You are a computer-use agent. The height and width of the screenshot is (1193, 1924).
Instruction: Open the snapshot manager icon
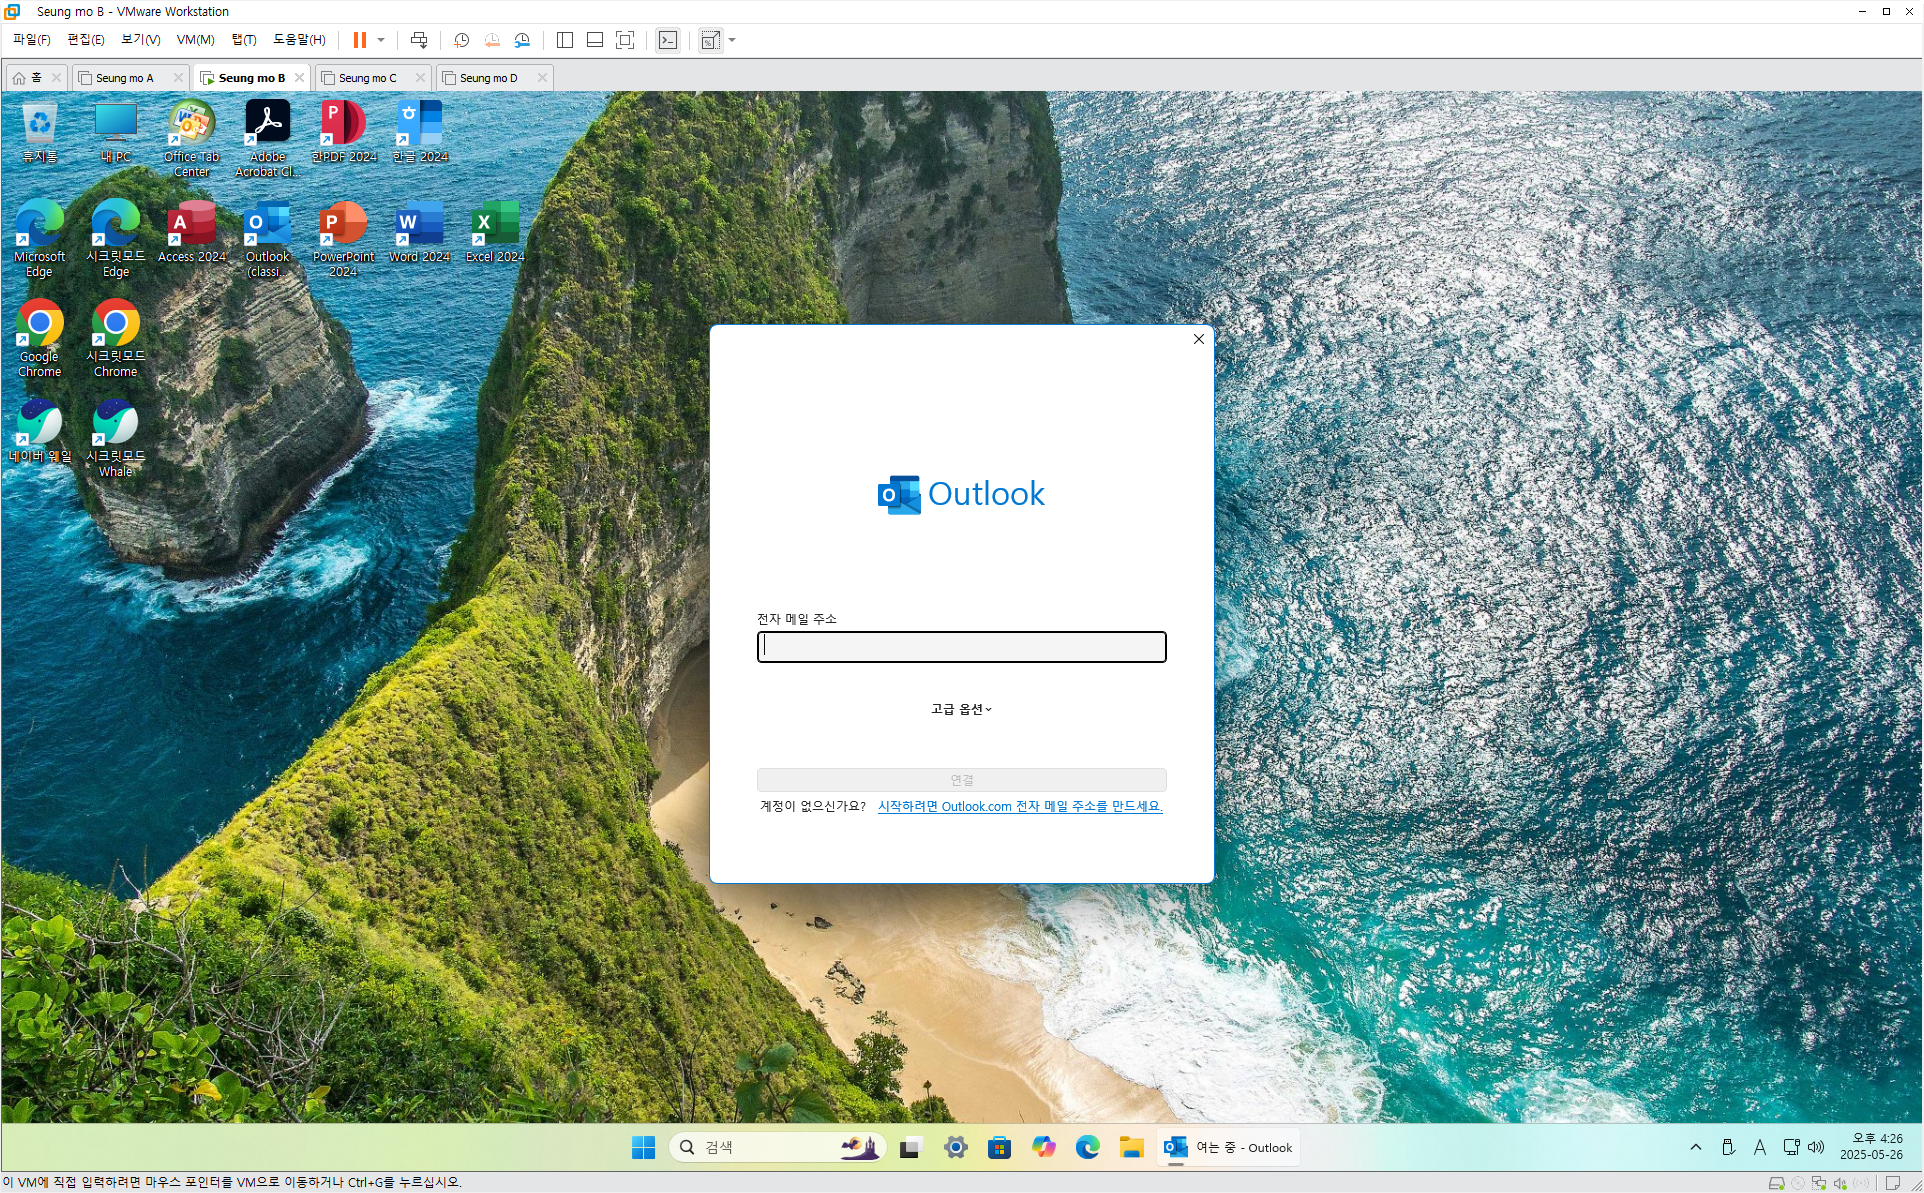(x=522, y=40)
